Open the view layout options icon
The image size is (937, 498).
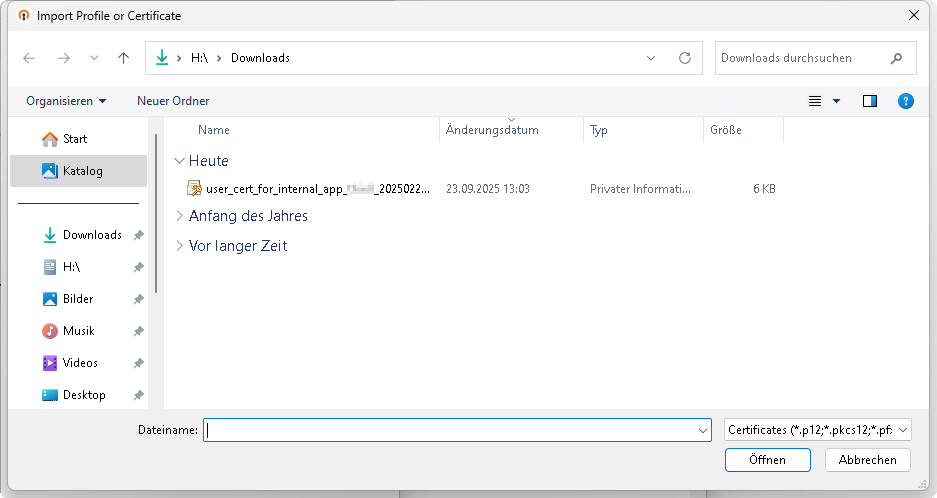[x=815, y=101]
